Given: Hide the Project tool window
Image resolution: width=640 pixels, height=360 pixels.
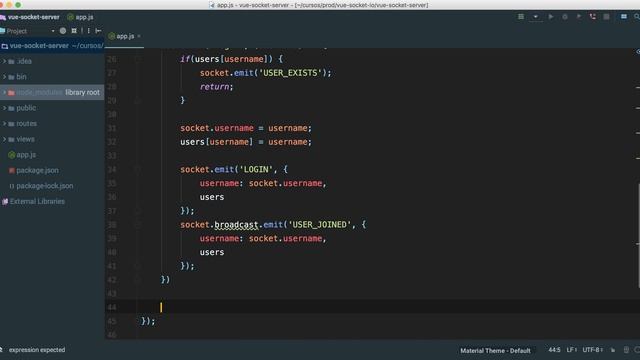Looking at the screenshot, I should [x=98, y=31].
